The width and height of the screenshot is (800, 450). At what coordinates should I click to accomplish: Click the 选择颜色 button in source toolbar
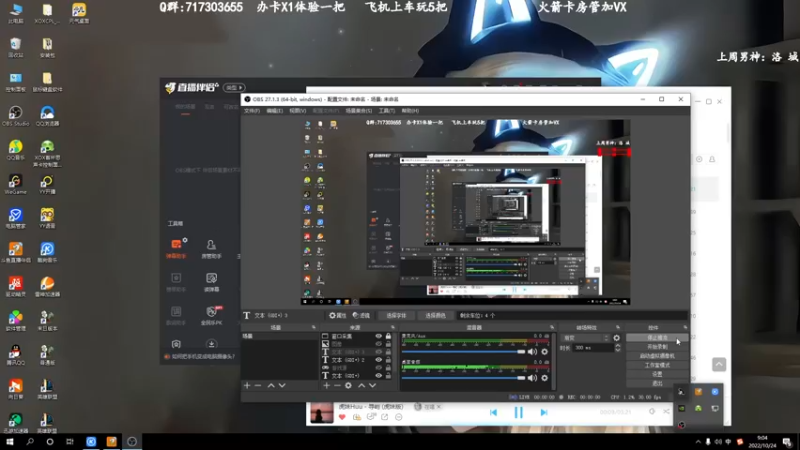(x=435, y=316)
